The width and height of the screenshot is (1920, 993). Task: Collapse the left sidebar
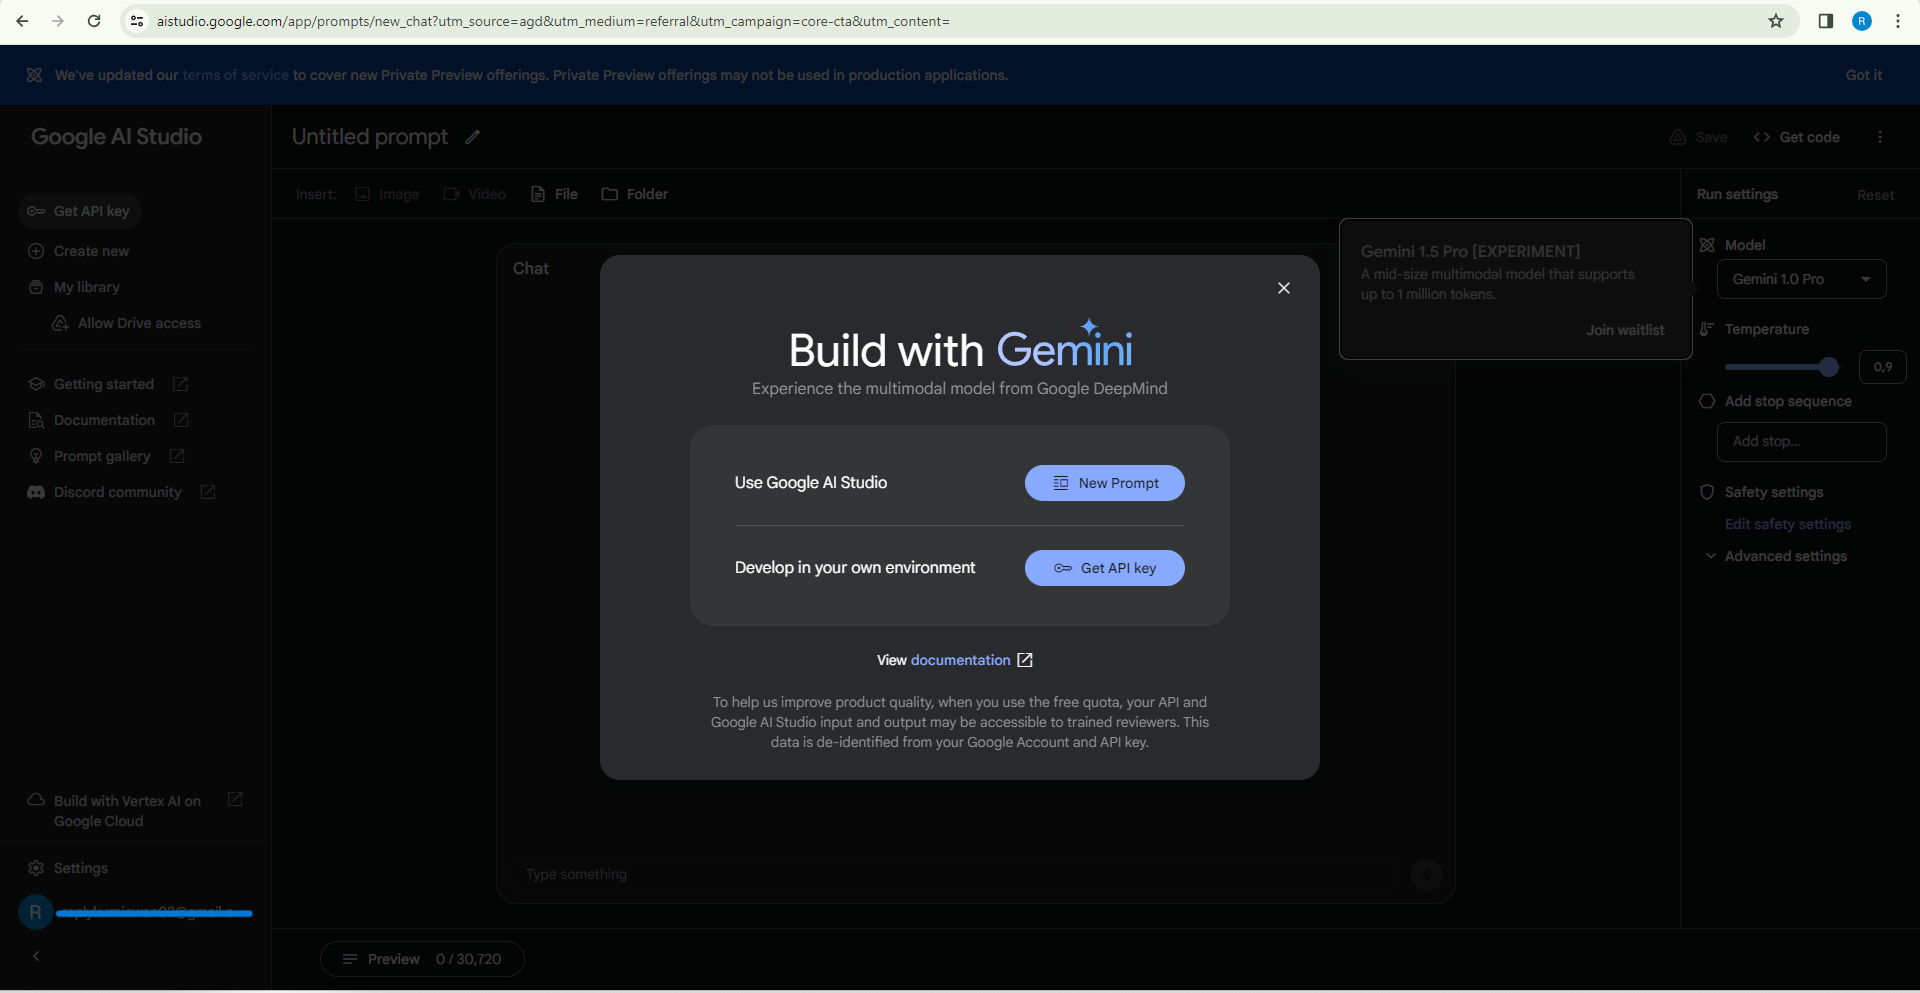(36, 956)
